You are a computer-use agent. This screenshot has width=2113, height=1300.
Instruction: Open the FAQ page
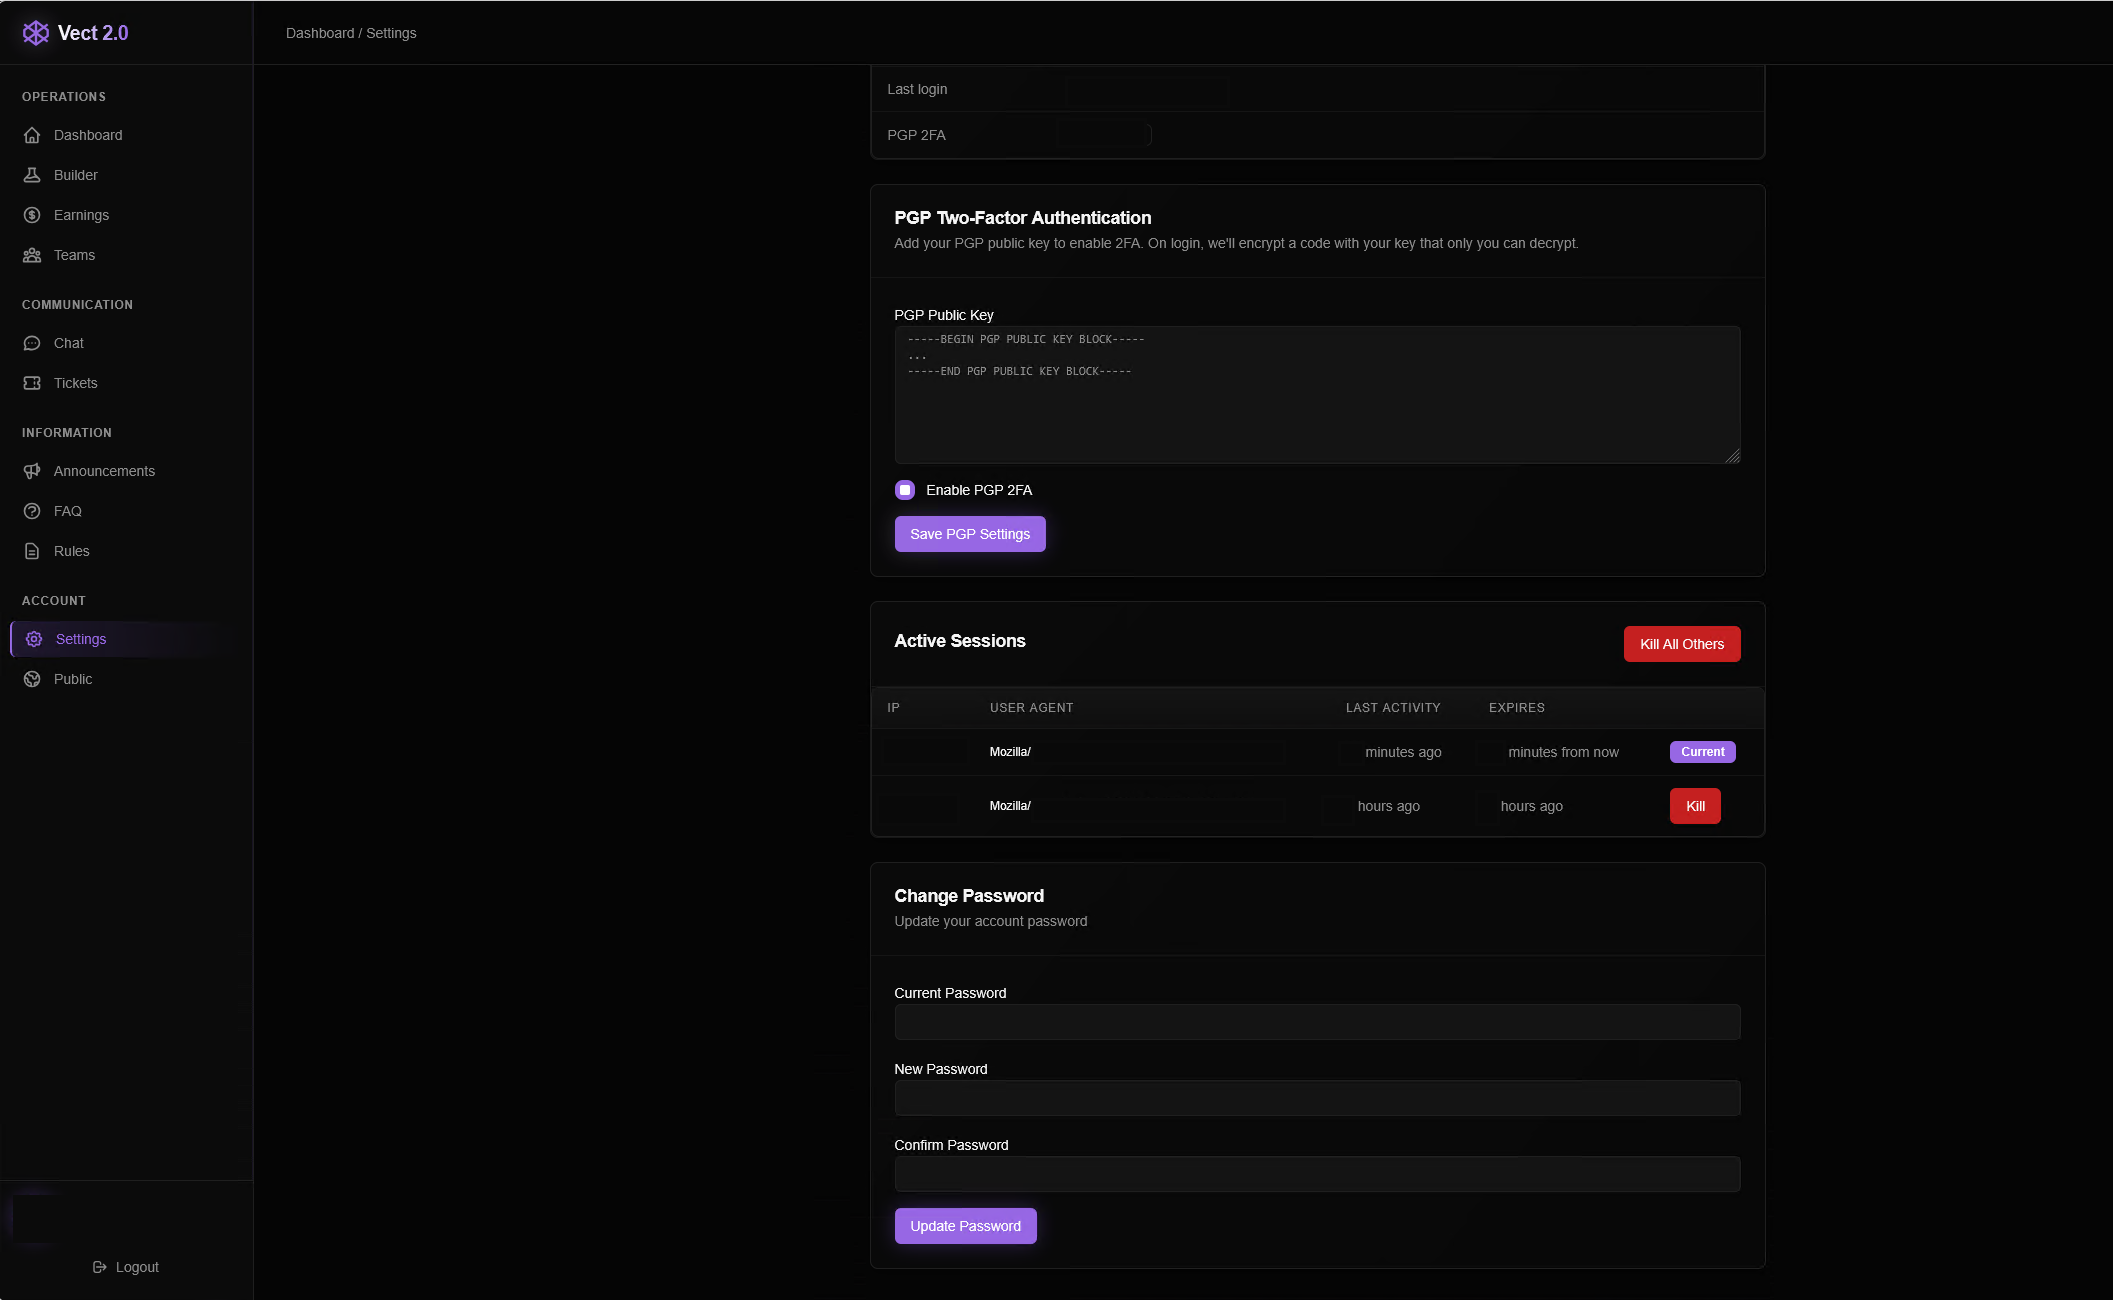68,511
